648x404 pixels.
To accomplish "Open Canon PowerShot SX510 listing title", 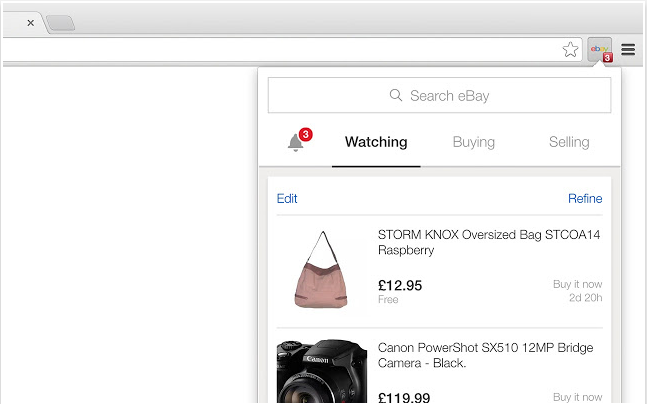I will (x=485, y=355).
